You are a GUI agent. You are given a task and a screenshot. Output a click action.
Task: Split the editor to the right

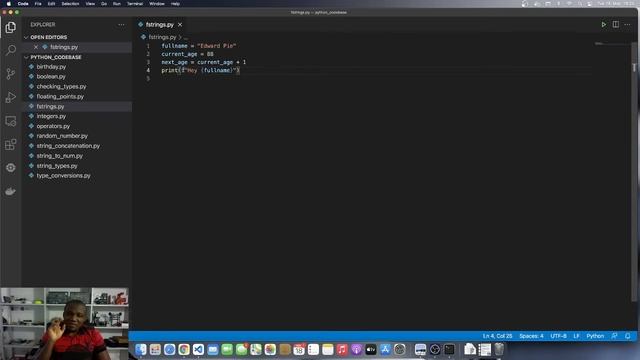tap(616, 24)
